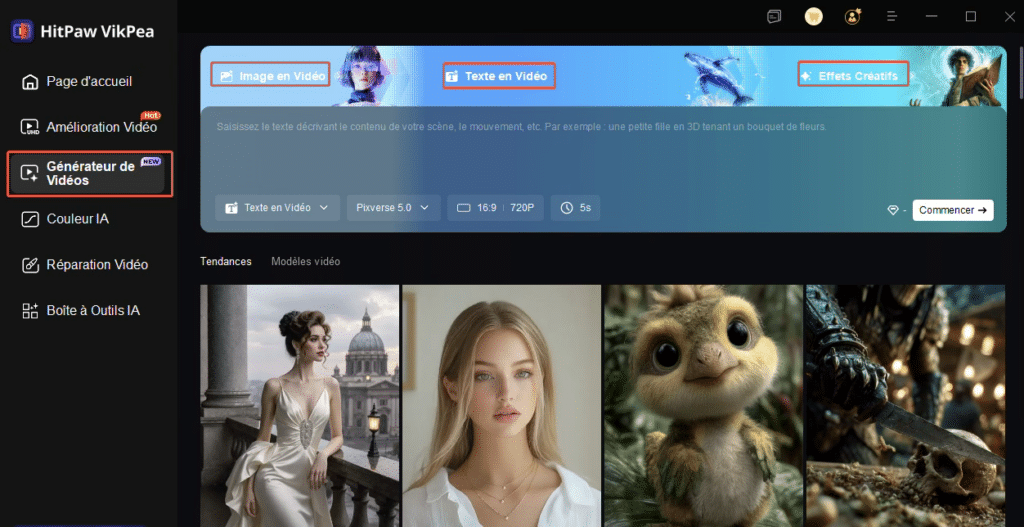The width and height of the screenshot is (1024, 527).
Task: Switch to the Modèles vidéo tab
Action: click(305, 261)
